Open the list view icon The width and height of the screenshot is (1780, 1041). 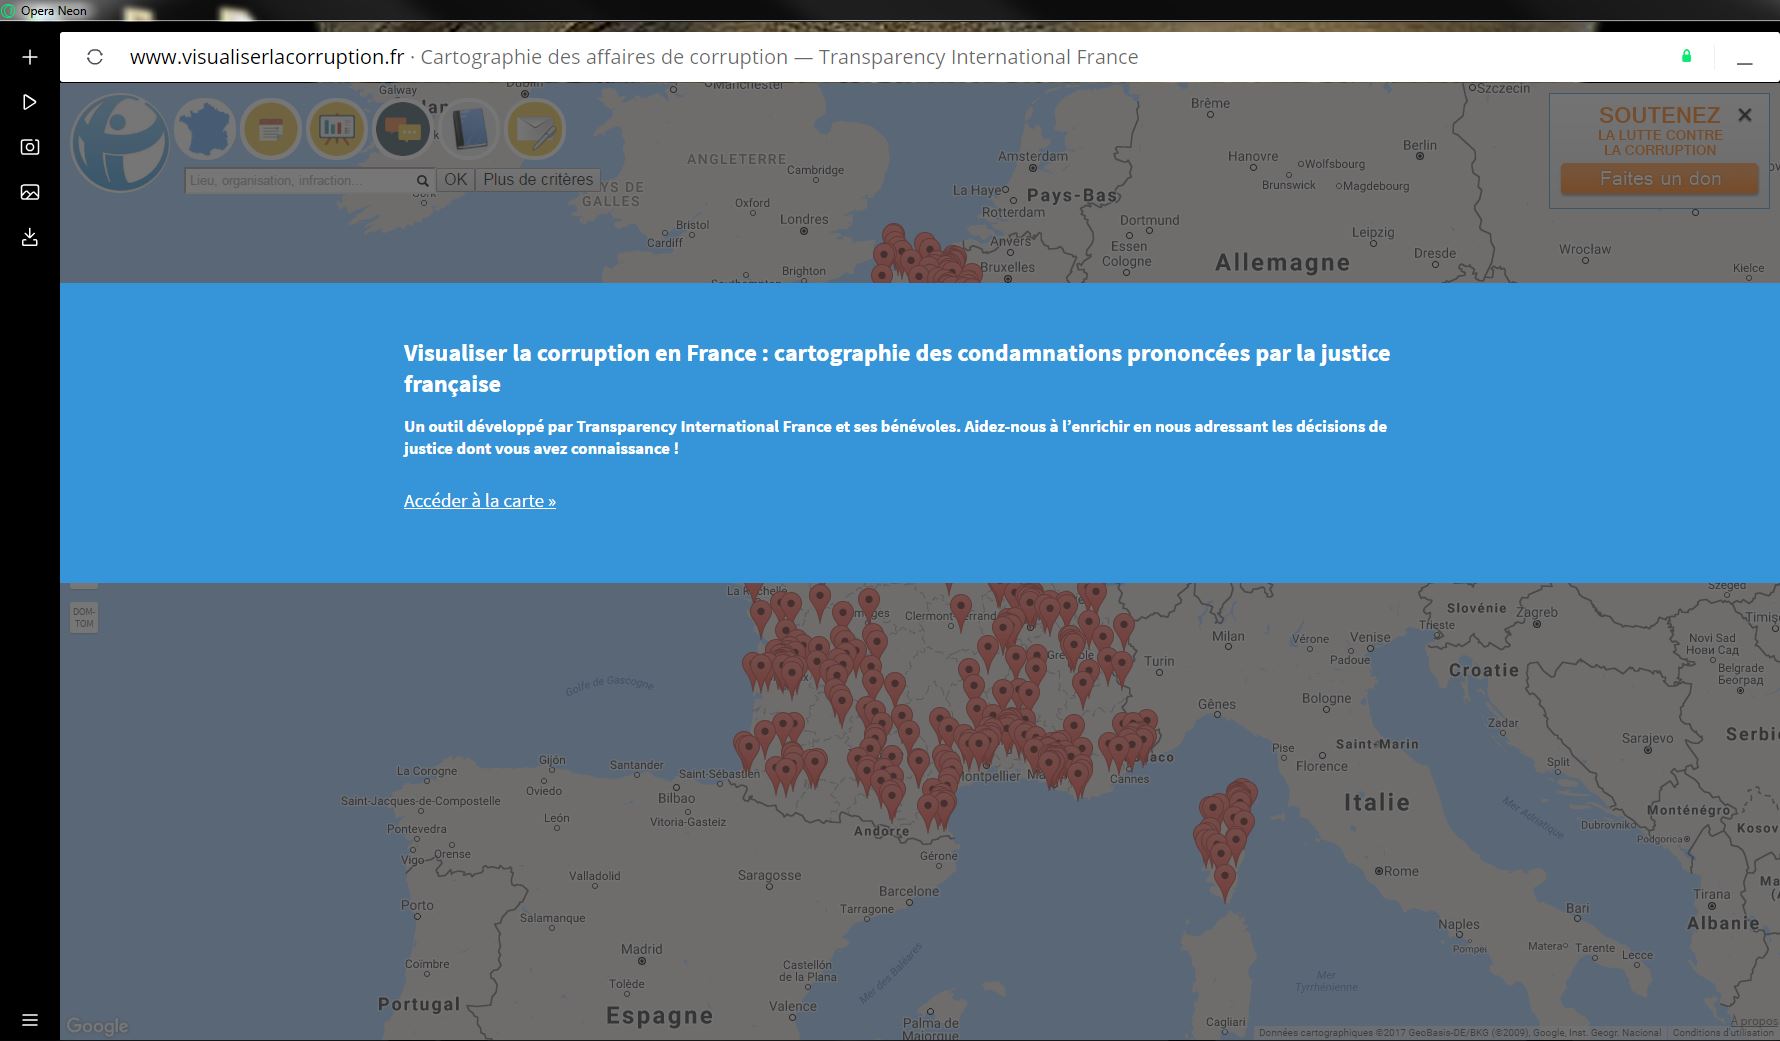(x=271, y=130)
